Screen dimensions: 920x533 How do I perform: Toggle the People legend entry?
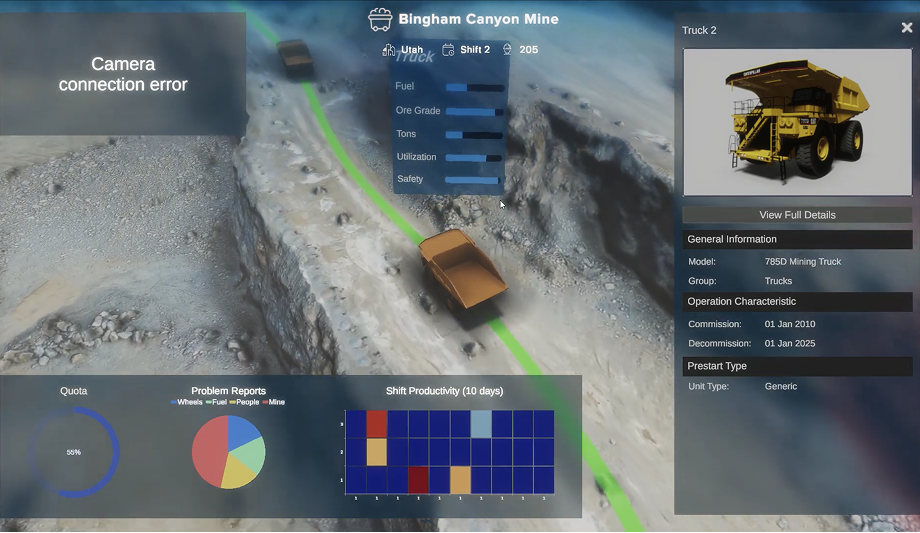(x=244, y=402)
